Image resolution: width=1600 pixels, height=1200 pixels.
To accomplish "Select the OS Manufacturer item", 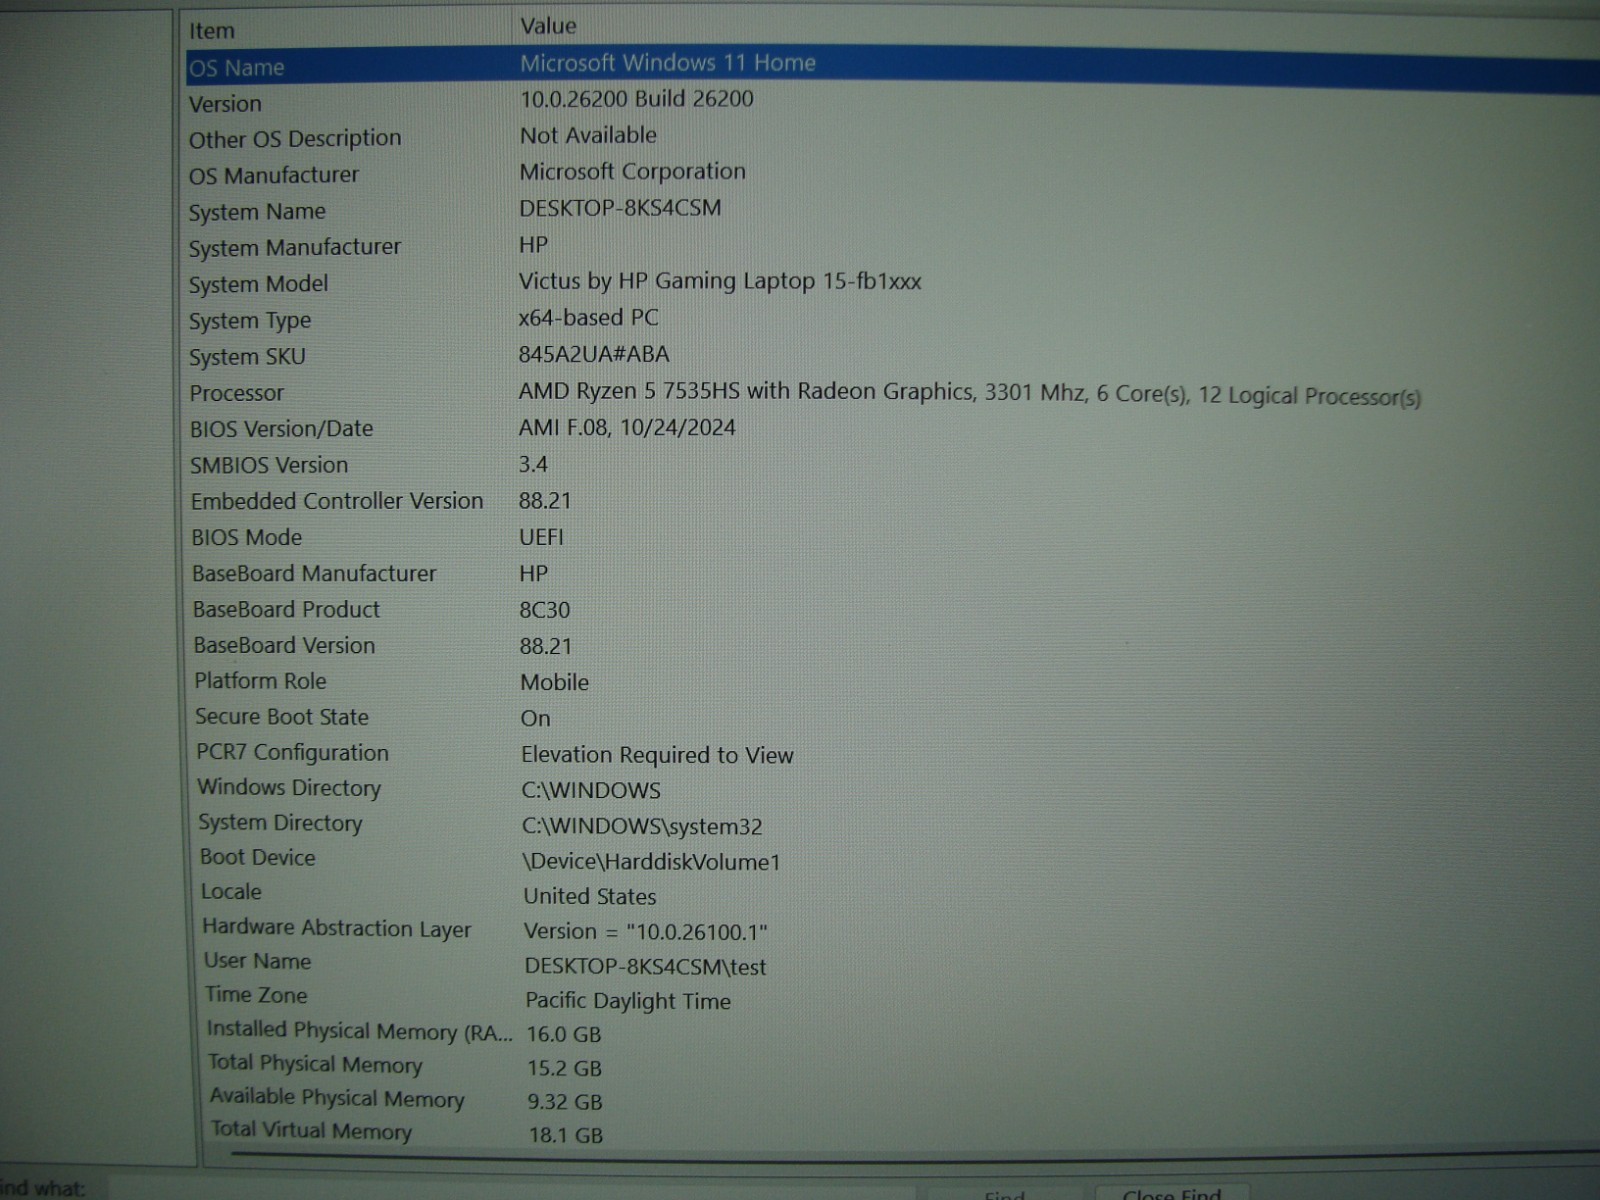I will pyautogui.click(x=274, y=175).
